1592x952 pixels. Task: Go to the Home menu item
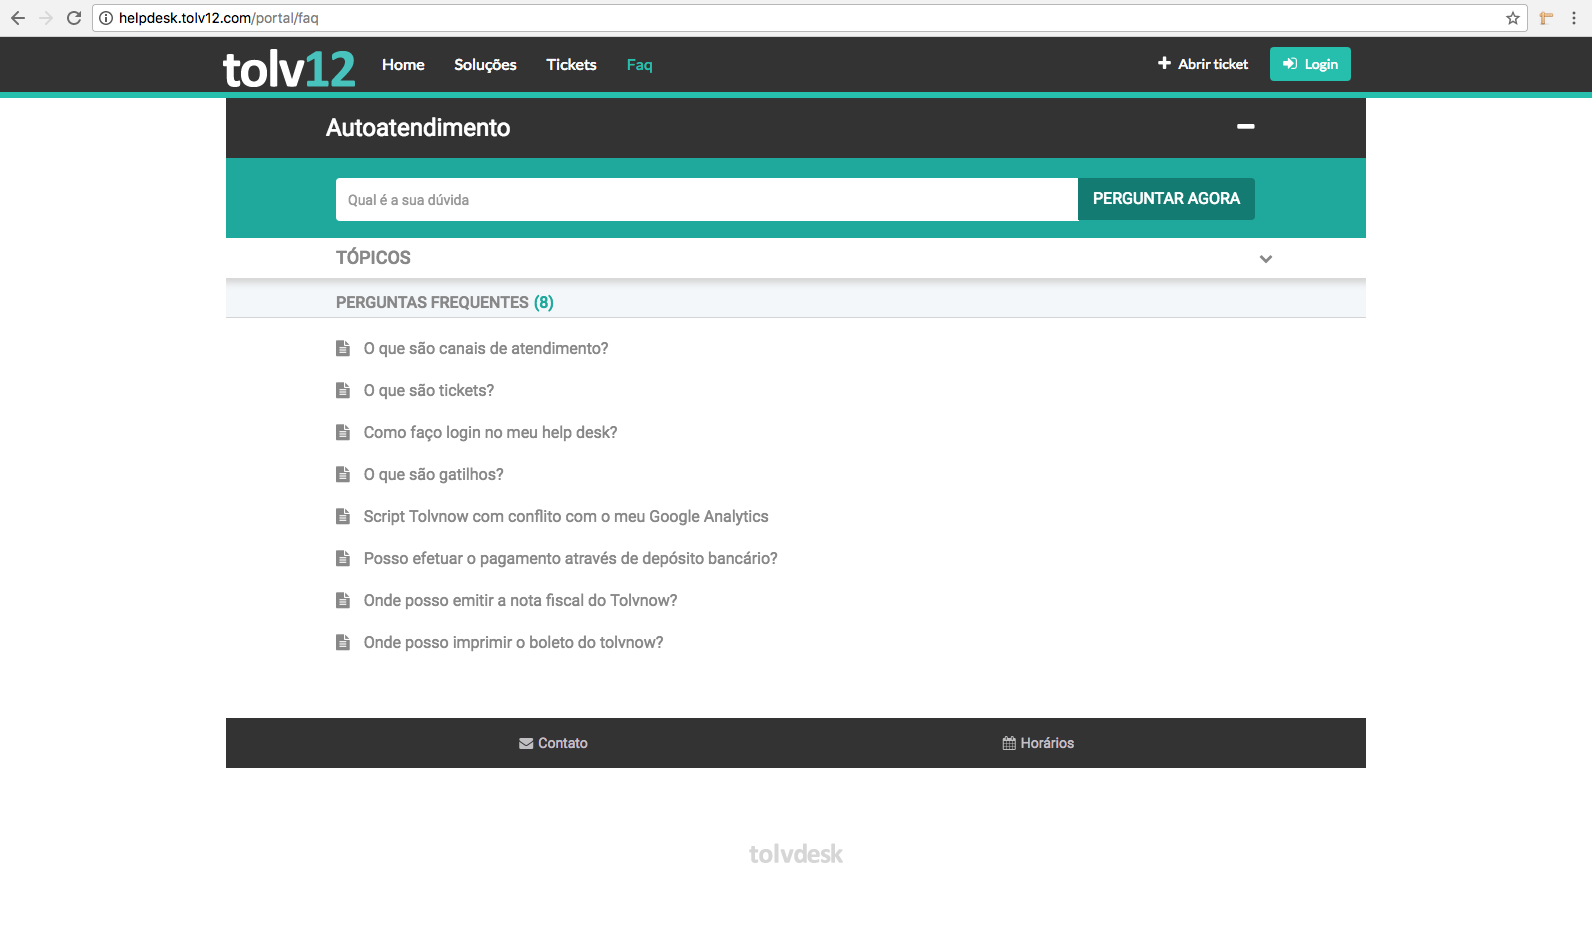point(403,64)
